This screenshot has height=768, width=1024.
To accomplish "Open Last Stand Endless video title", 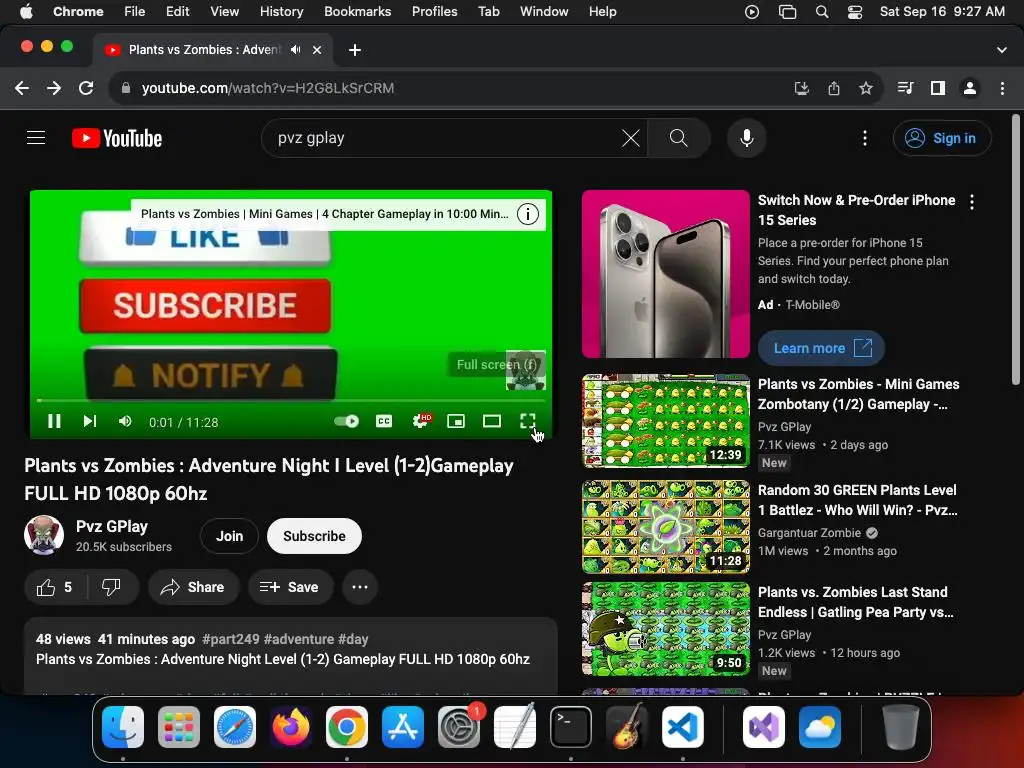I will (856, 602).
